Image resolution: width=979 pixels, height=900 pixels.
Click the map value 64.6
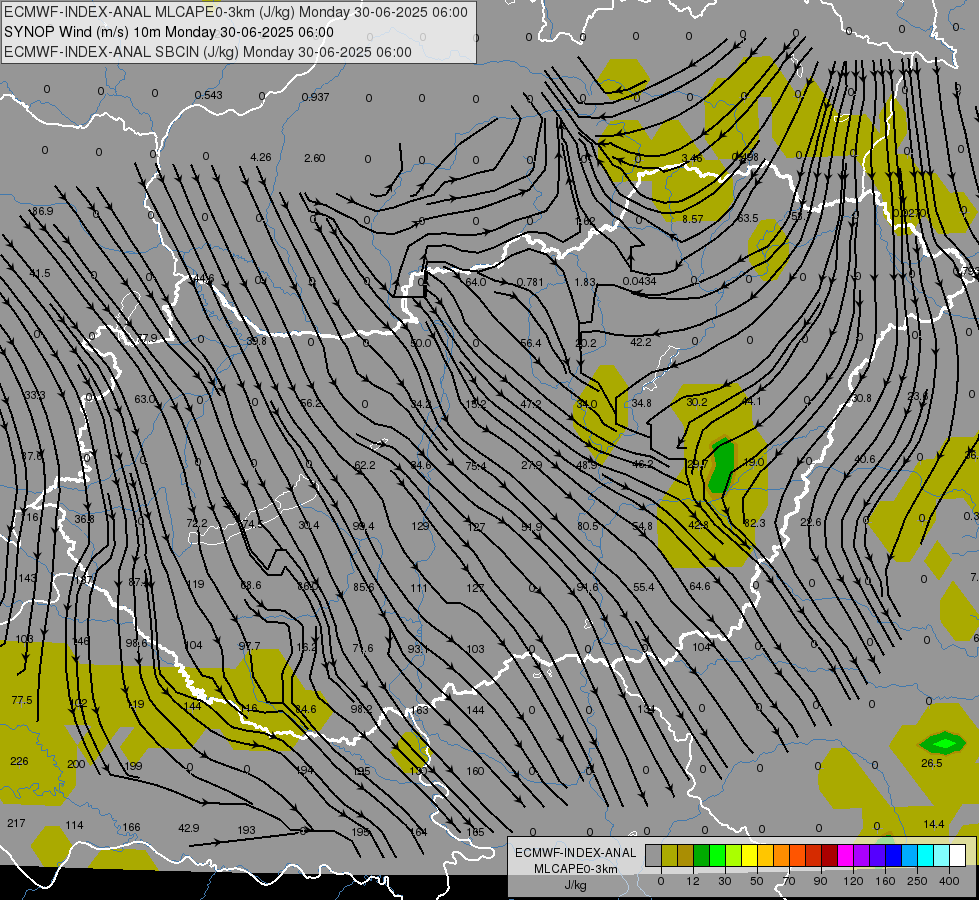(x=700, y=586)
